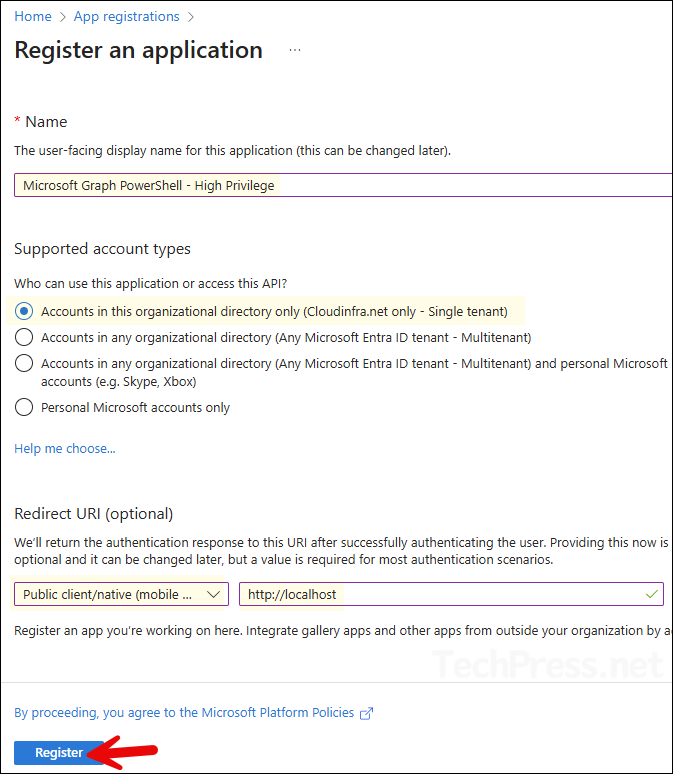Click the breadcrumb chevron after Home
The image size is (673, 774).
[62, 17]
